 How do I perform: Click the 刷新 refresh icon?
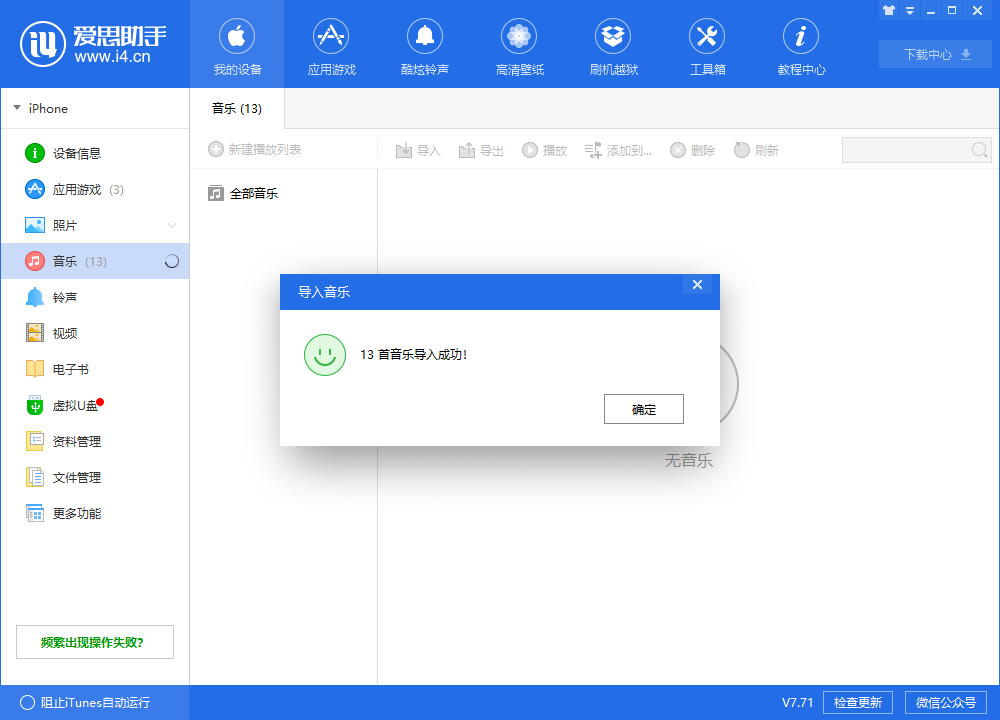(x=757, y=150)
